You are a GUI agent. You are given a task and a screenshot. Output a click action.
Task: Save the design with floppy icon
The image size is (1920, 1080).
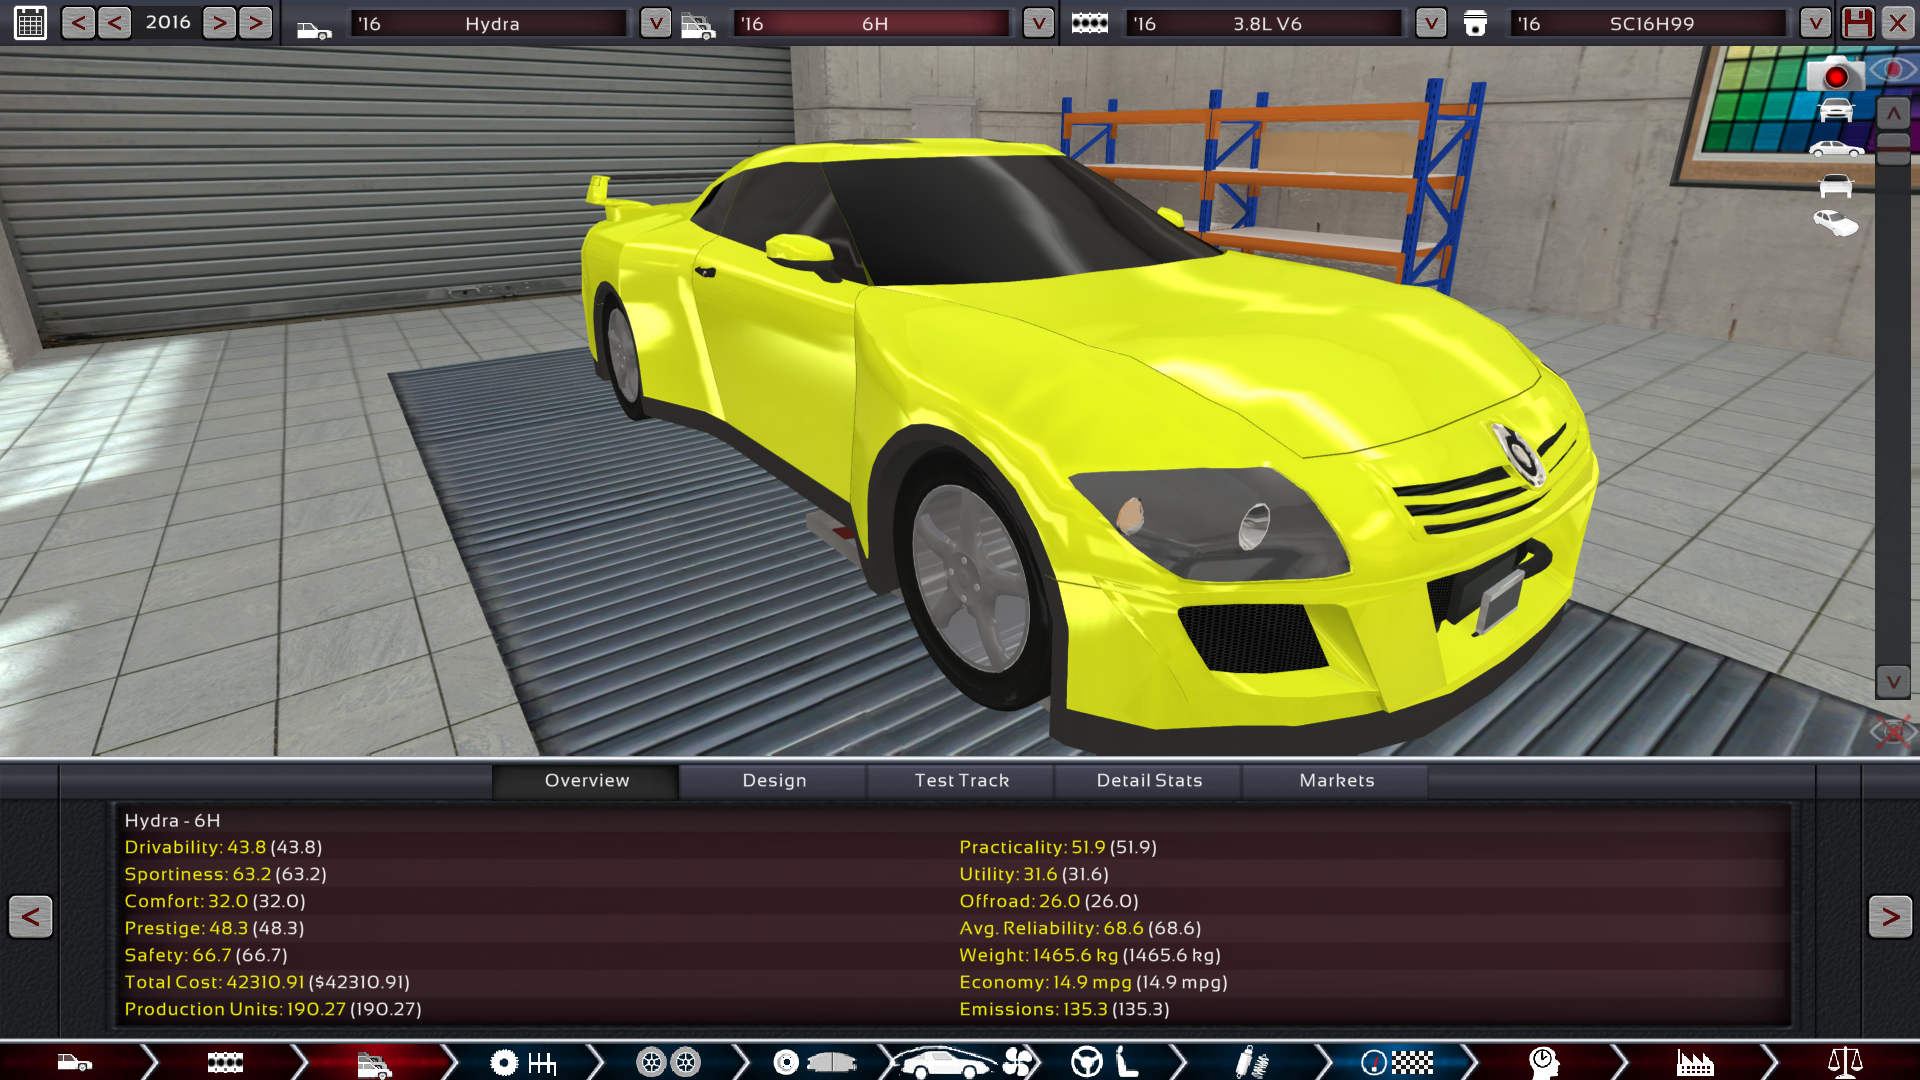tap(1857, 23)
